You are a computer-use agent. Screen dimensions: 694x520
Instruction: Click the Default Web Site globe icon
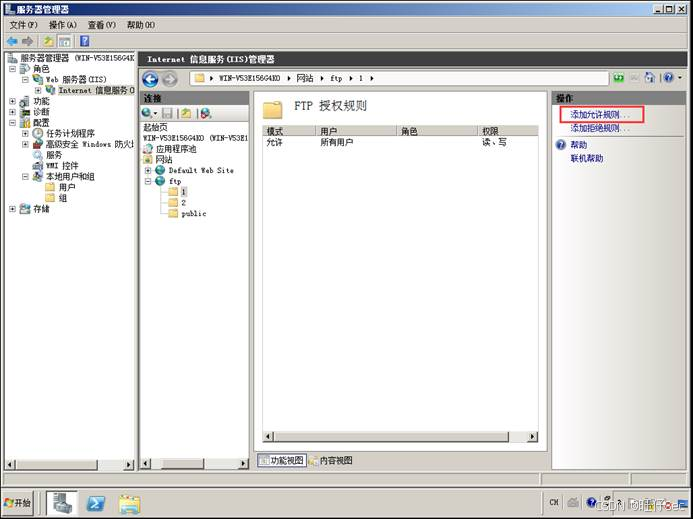click(x=160, y=170)
